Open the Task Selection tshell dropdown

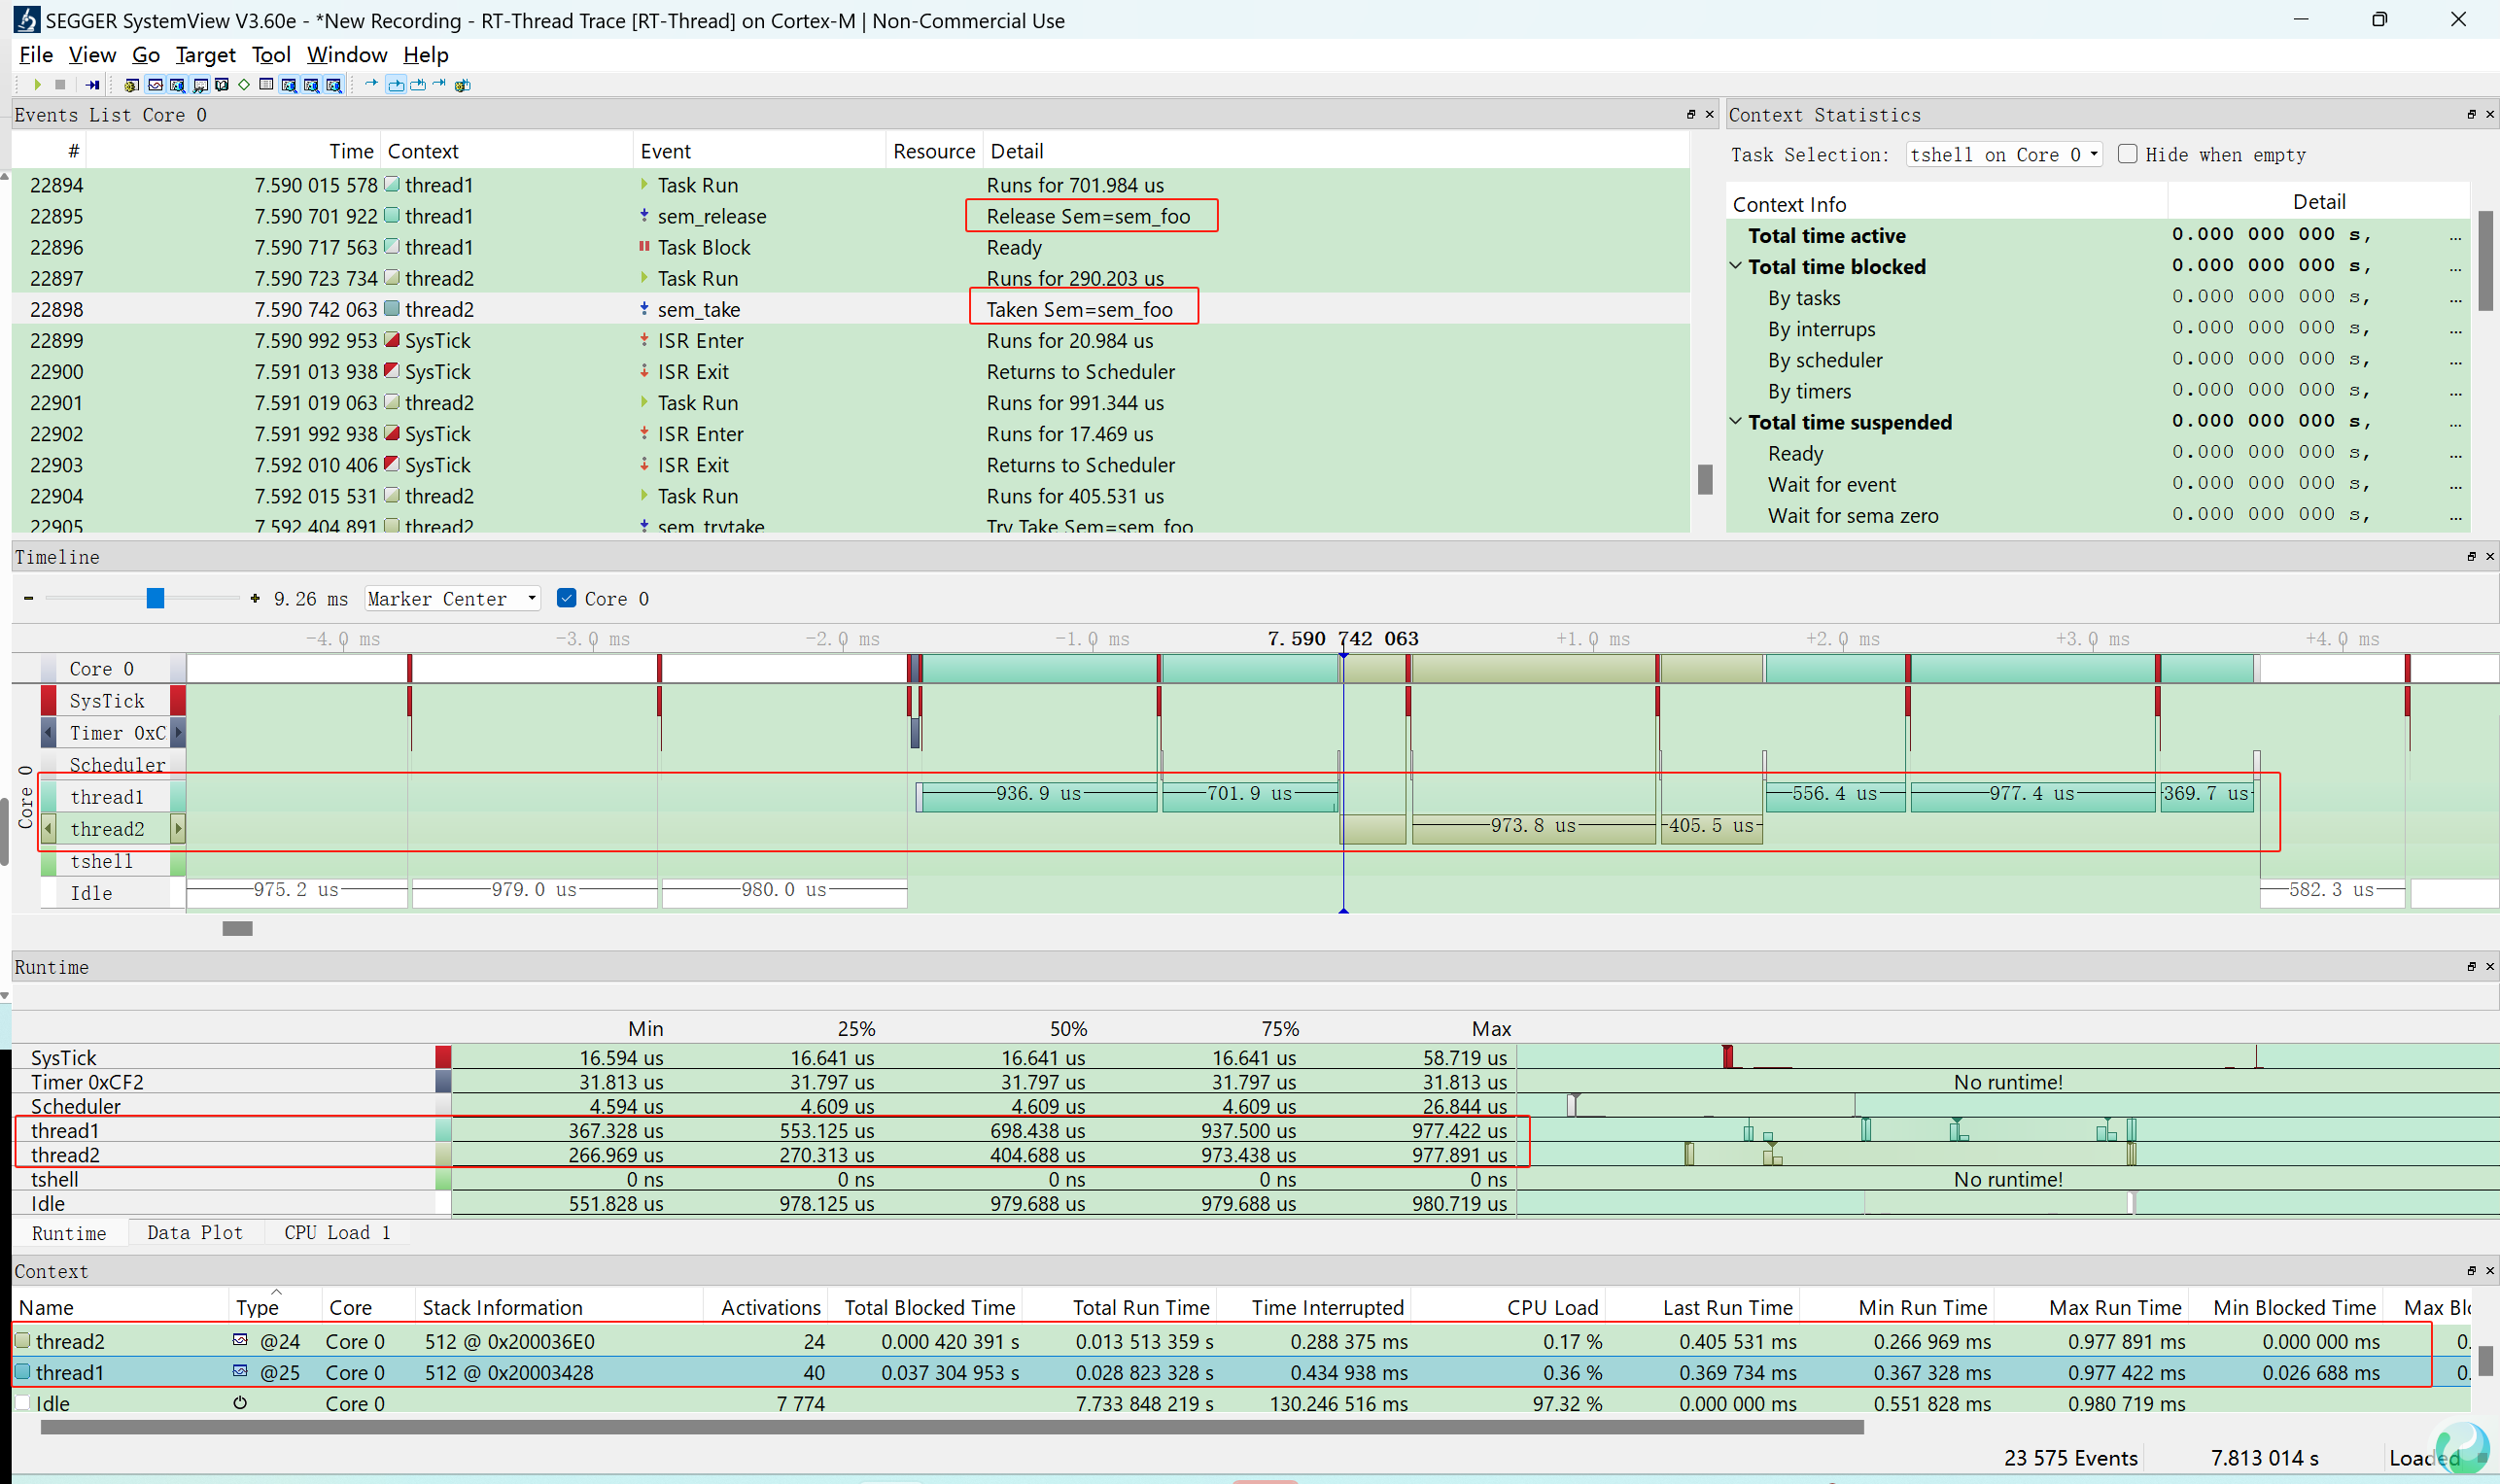pyautogui.click(x=2003, y=154)
